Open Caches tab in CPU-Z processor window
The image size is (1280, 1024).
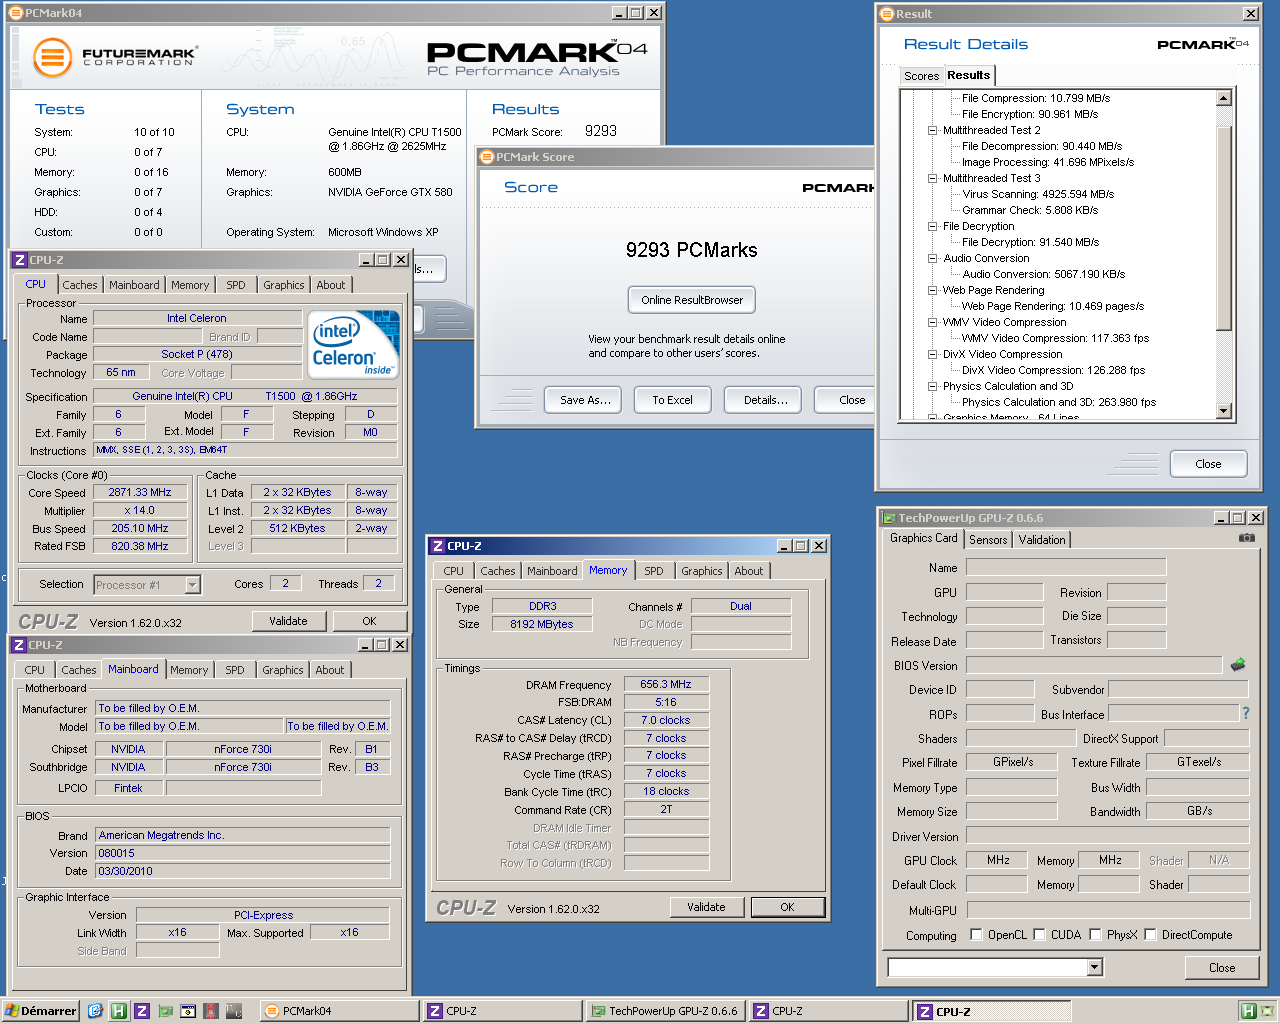tap(80, 285)
